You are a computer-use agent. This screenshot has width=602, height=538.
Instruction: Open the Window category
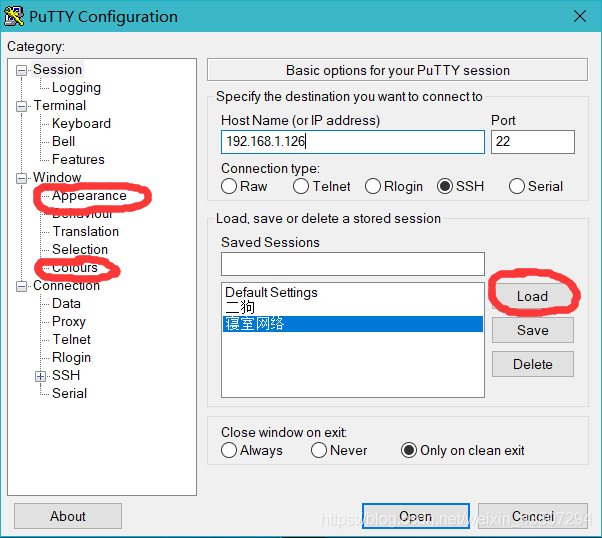click(x=57, y=177)
